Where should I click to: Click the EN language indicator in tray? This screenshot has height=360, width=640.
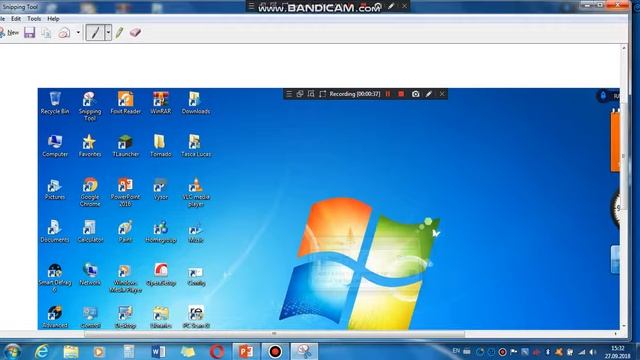[456, 351]
